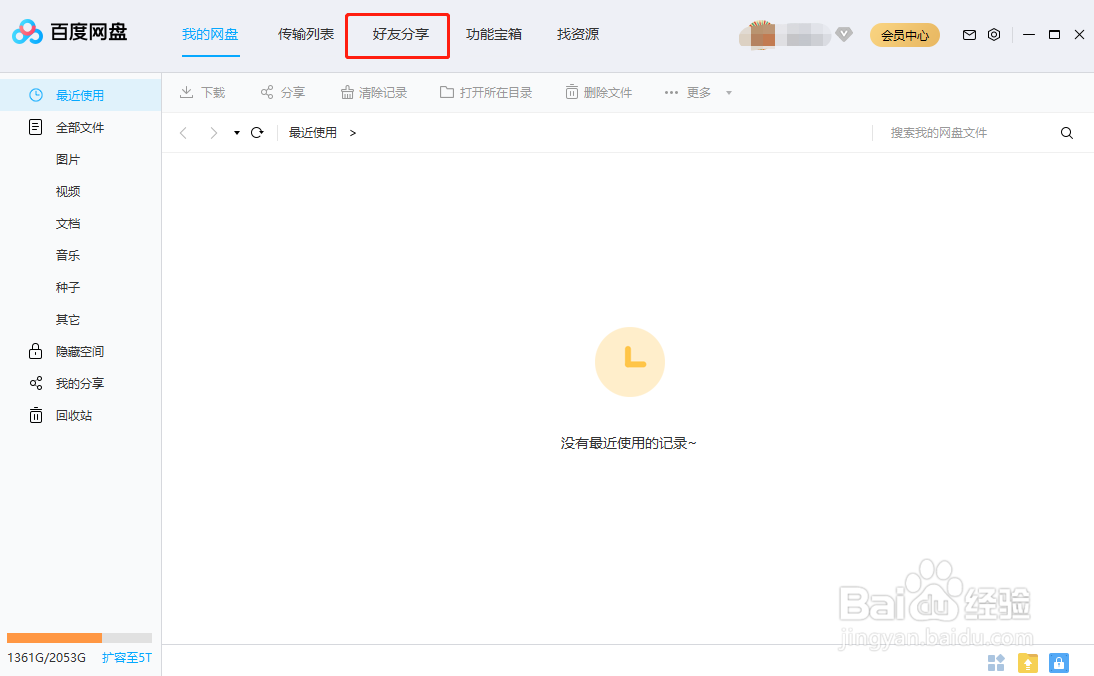
Task: Click the 扩容至5T link
Action: tap(126, 658)
